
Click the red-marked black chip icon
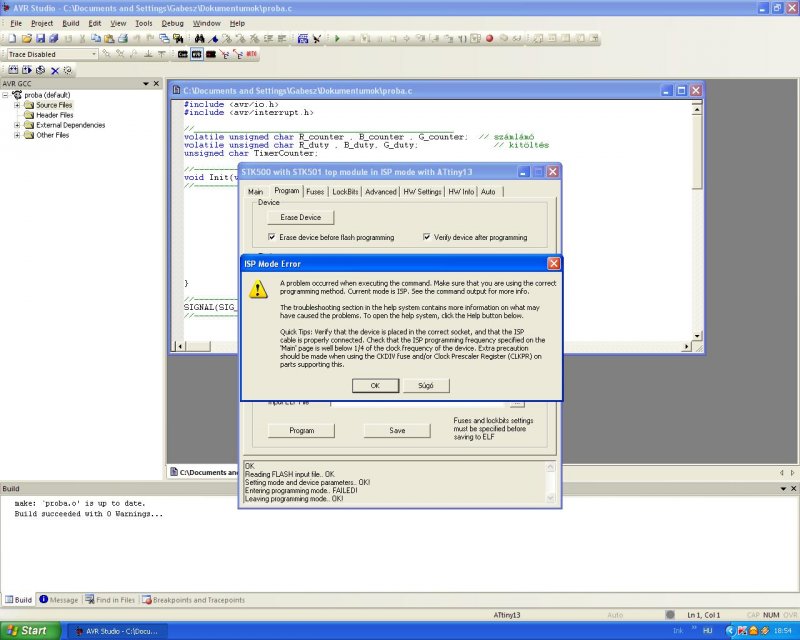[211, 54]
